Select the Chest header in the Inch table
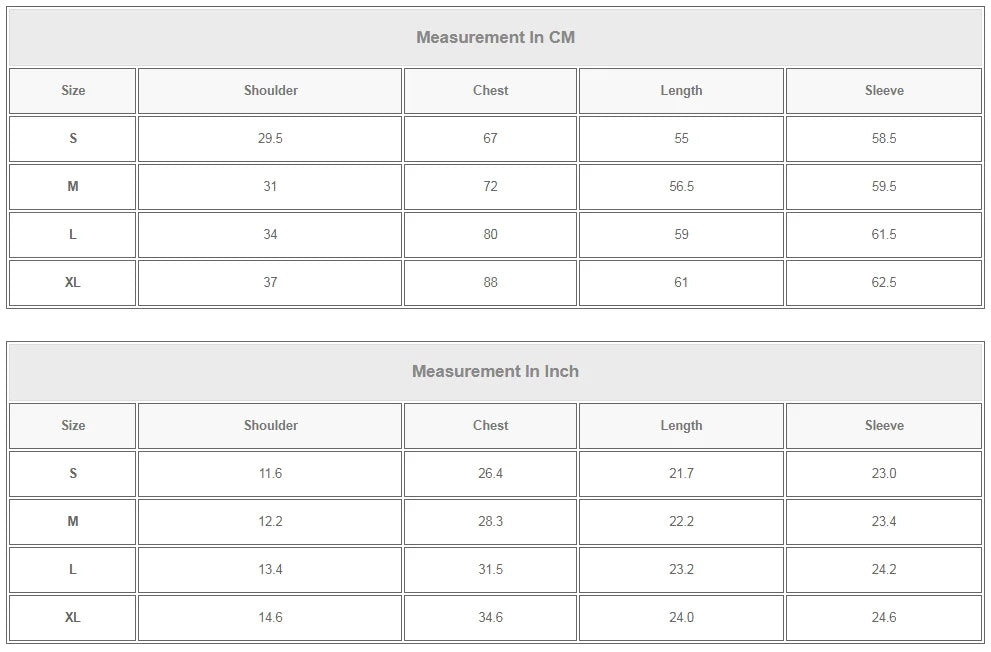 tap(490, 426)
